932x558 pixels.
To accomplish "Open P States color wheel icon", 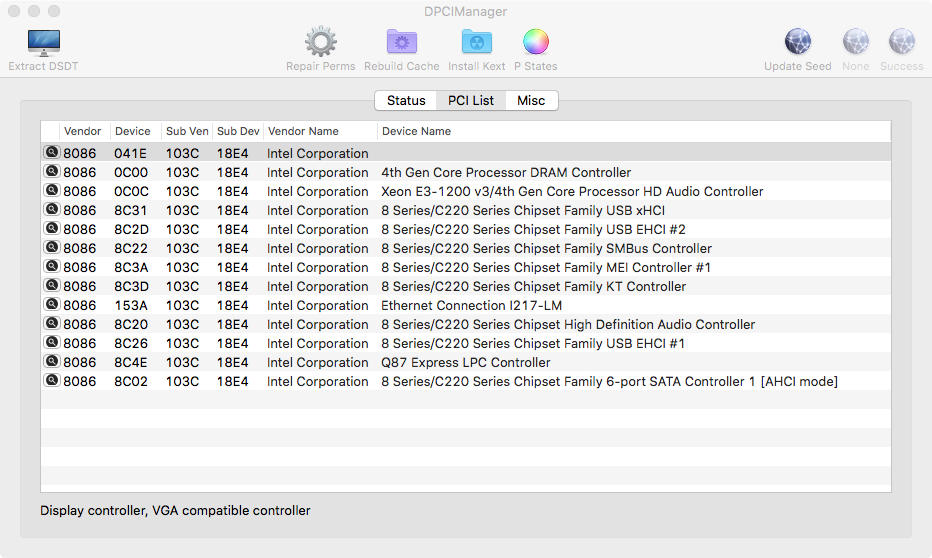I will tap(536, 43).
